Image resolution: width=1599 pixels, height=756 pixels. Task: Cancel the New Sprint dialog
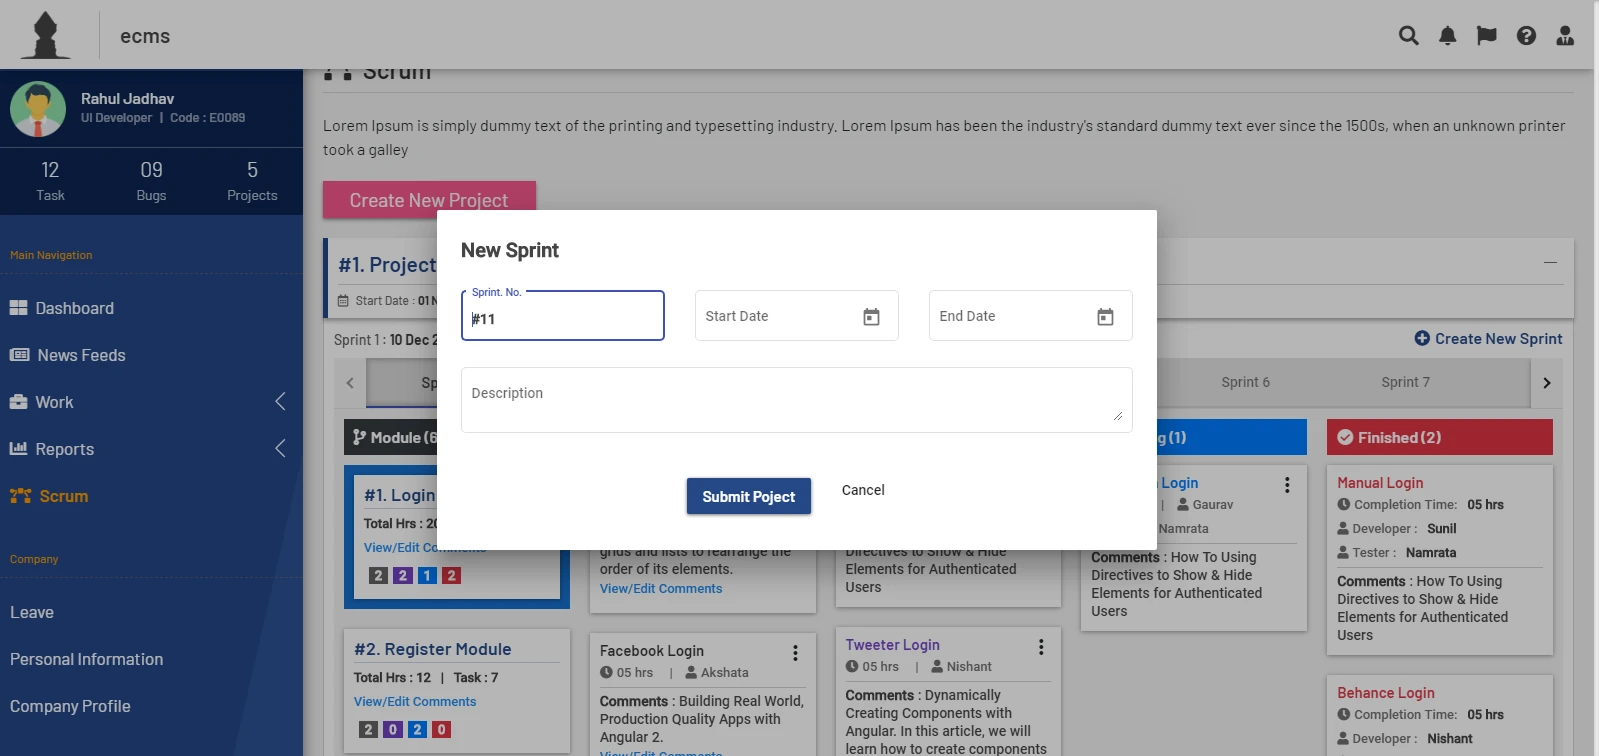click(x=863, y=490)
